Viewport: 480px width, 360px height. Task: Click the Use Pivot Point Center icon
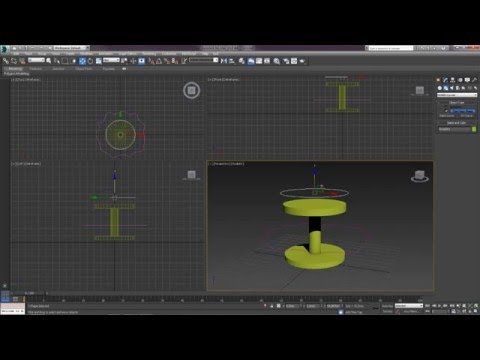point(124,61)
